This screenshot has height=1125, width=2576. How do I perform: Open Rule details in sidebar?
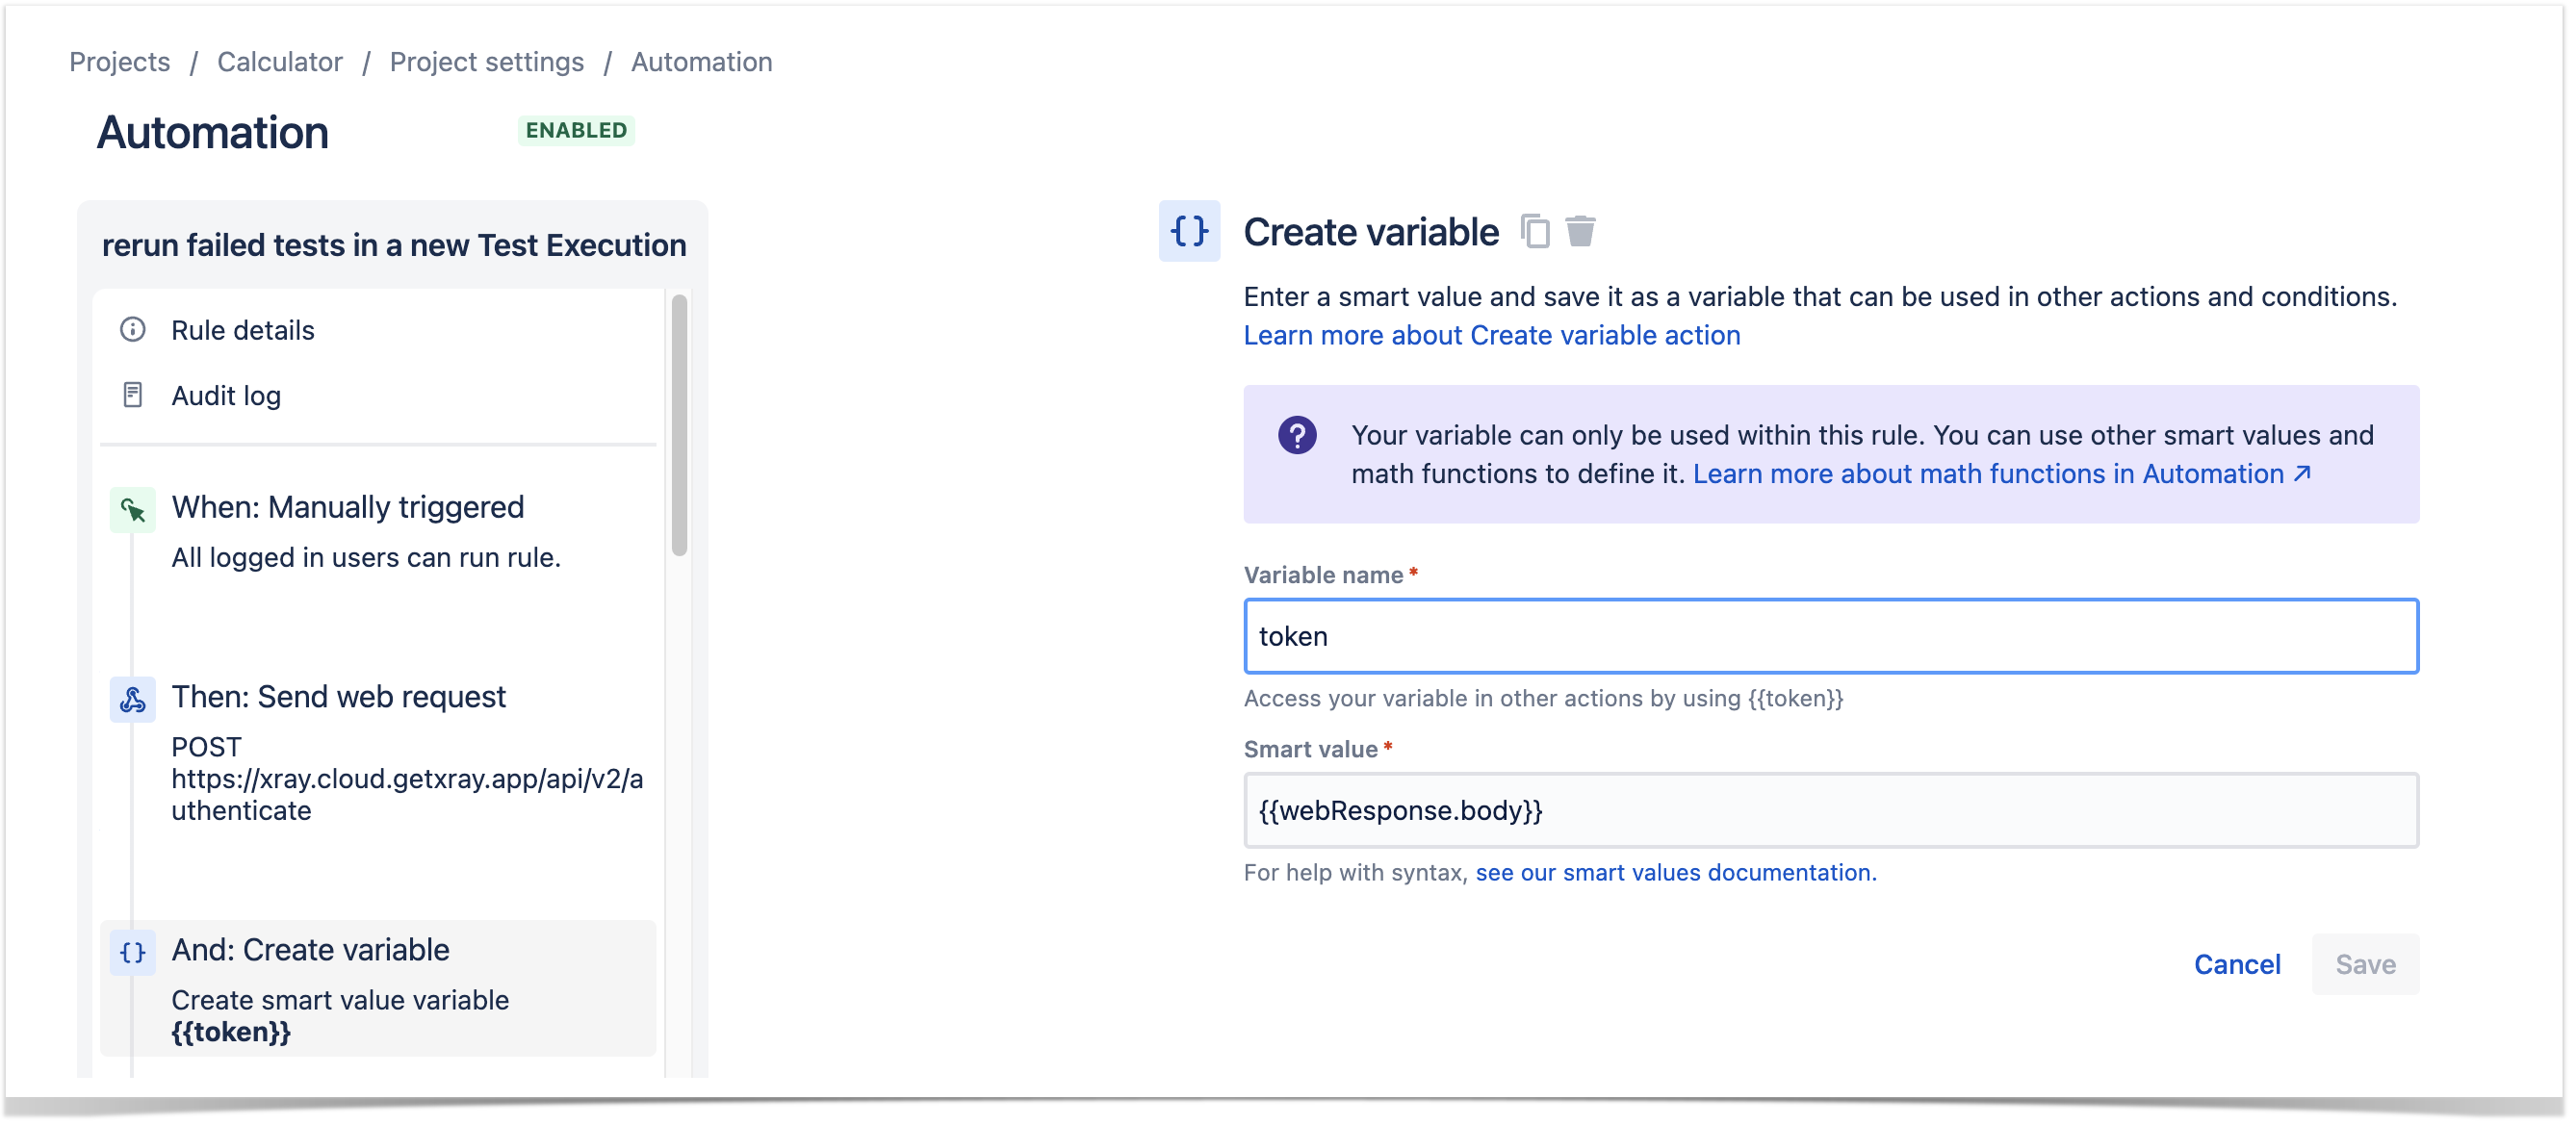tap(243, 330)
